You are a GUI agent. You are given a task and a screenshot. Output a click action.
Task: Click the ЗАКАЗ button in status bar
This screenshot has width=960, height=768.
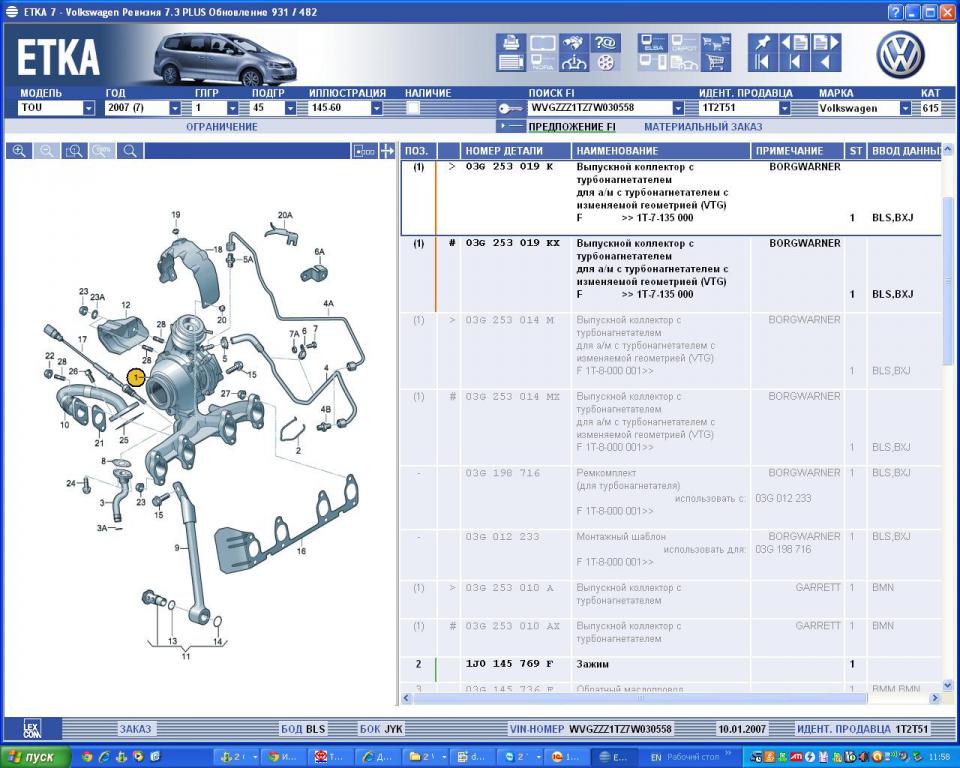pyautogui.click(x=135, y=729)
